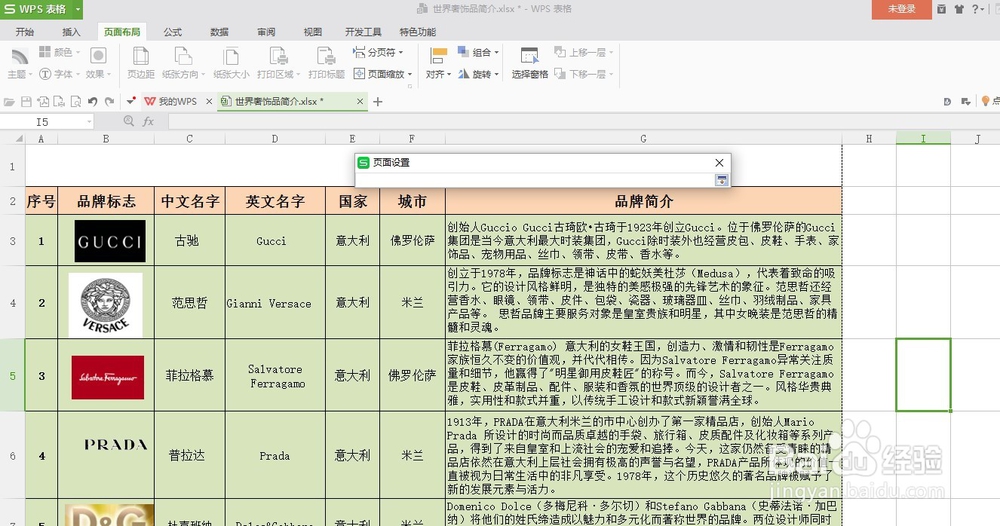Click 上移一层 bring forward
Screen dimensions: 1000x526
[x=584, y=52]
